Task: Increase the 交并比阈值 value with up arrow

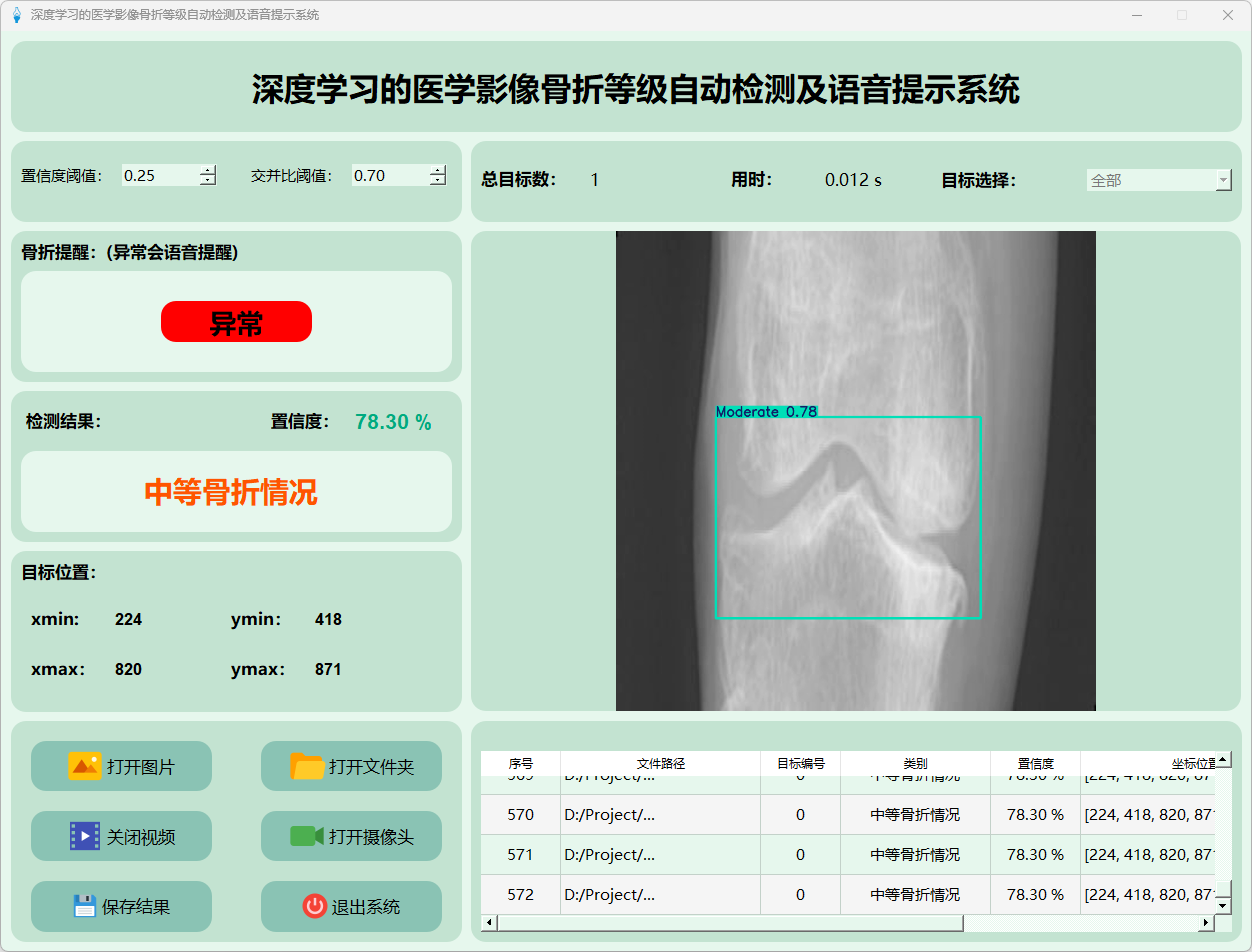Action: pyautogui.click(x=437, y=170)
